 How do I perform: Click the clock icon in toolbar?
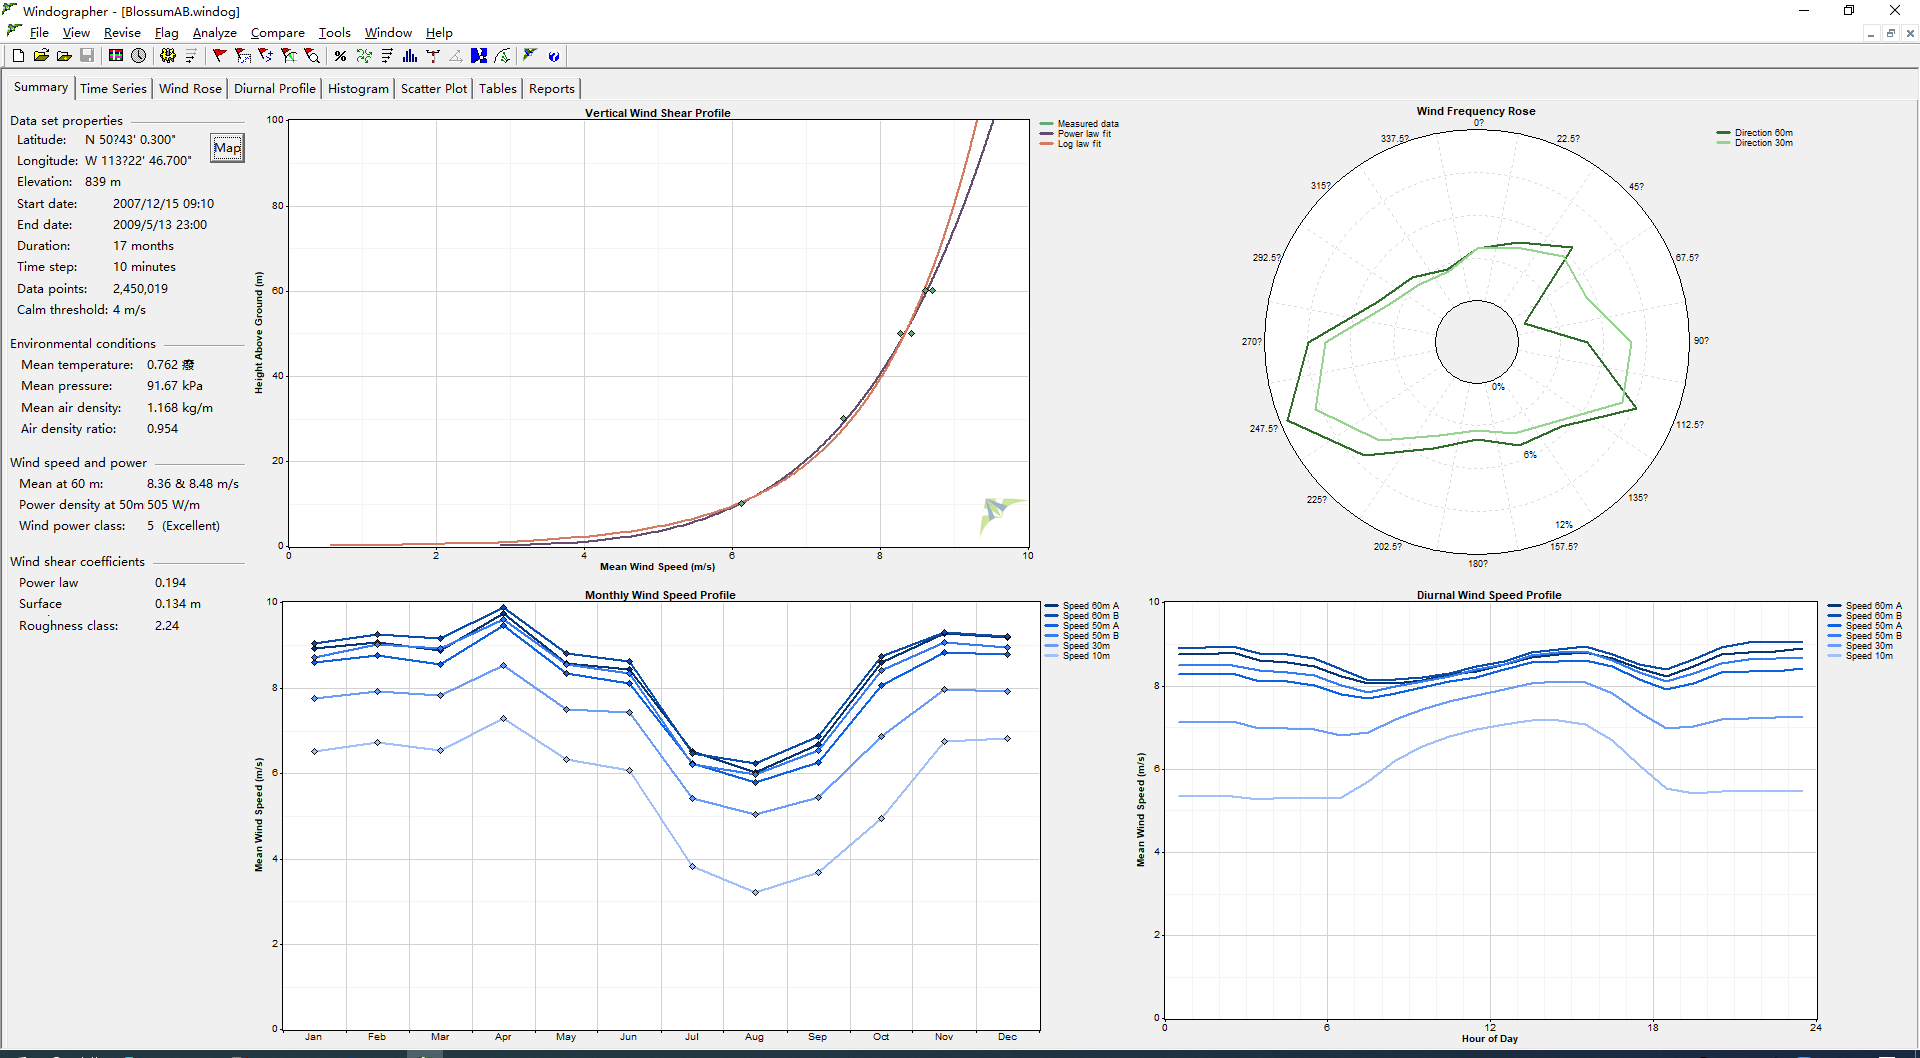pyautogui.click(x=139, y=56)
